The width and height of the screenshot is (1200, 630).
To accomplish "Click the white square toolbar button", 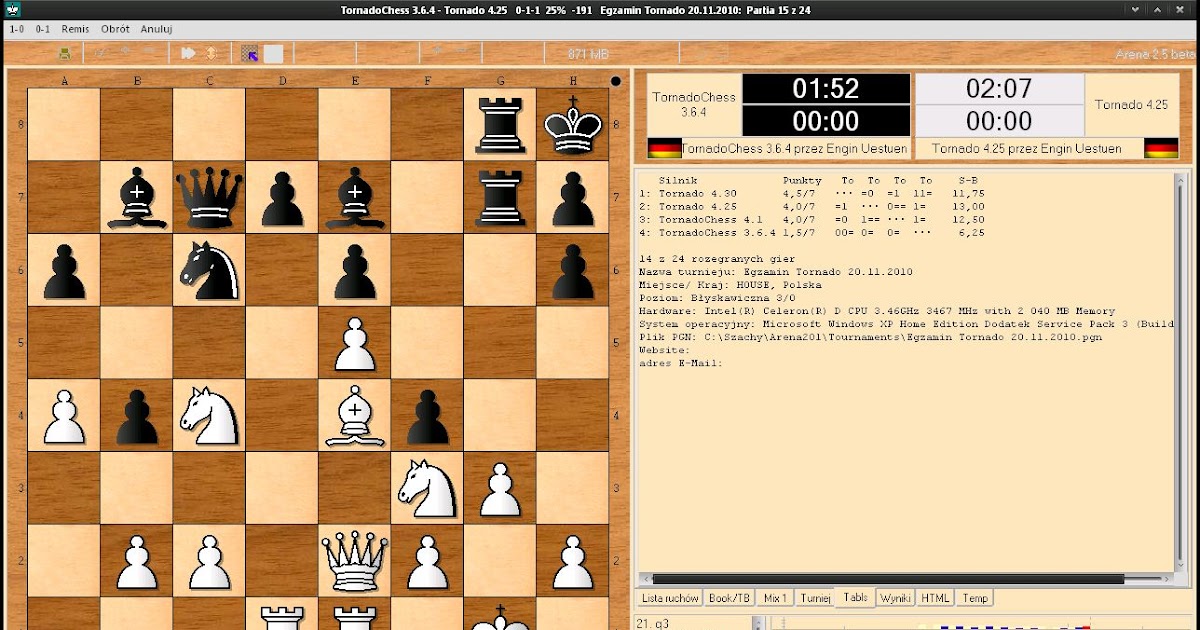I will pos(273,54).
